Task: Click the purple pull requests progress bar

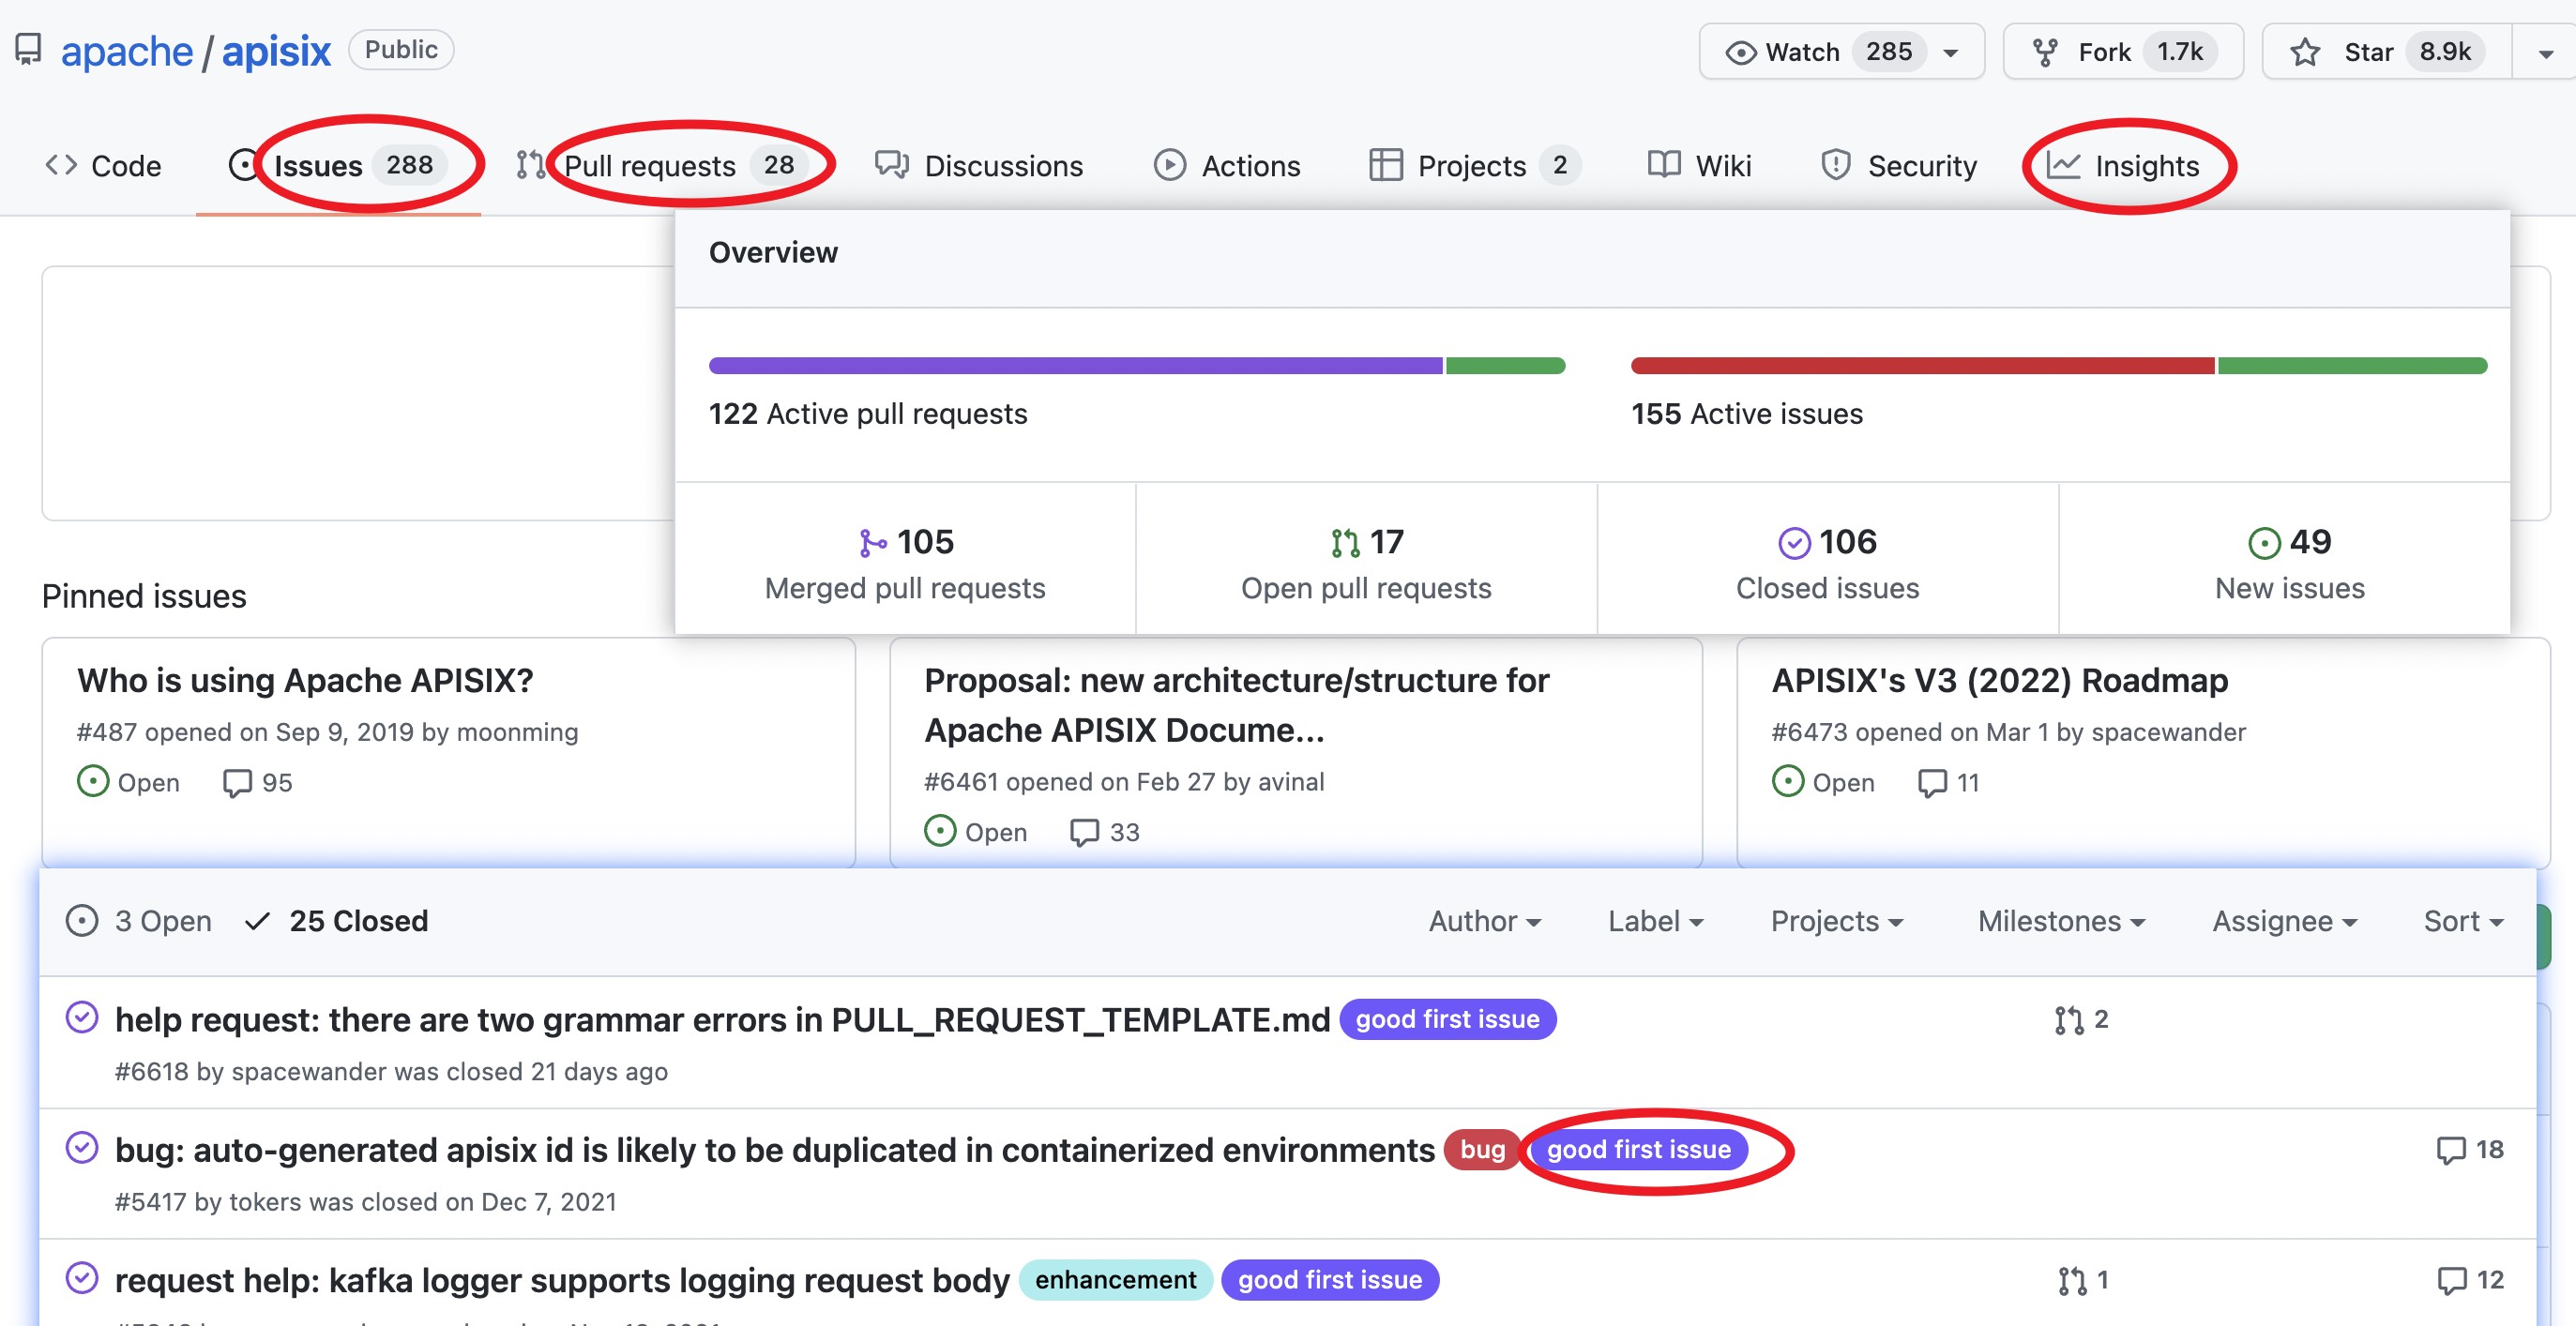Action: click(x=1076, y=365)
